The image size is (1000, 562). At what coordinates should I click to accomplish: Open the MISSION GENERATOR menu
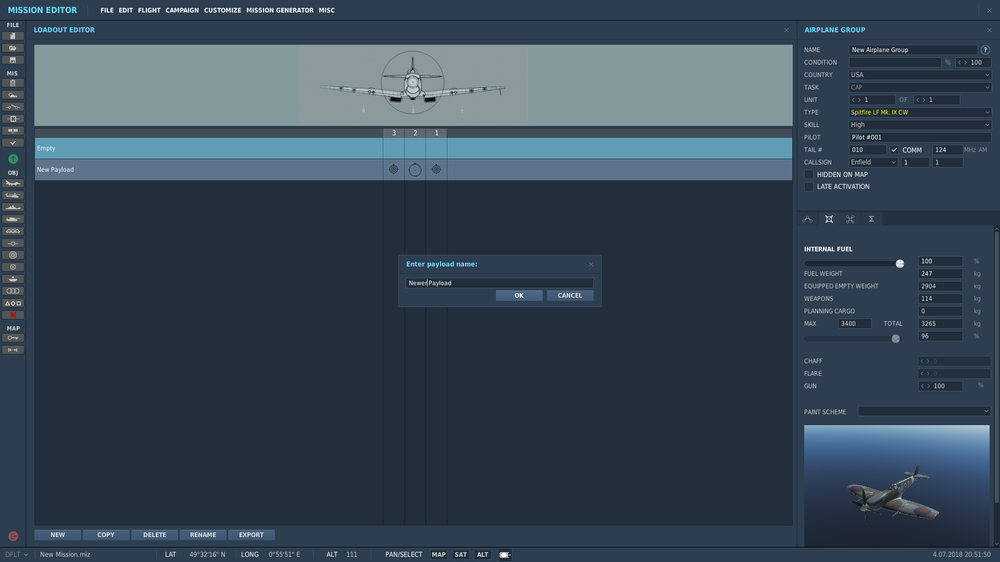click(280, 10)
